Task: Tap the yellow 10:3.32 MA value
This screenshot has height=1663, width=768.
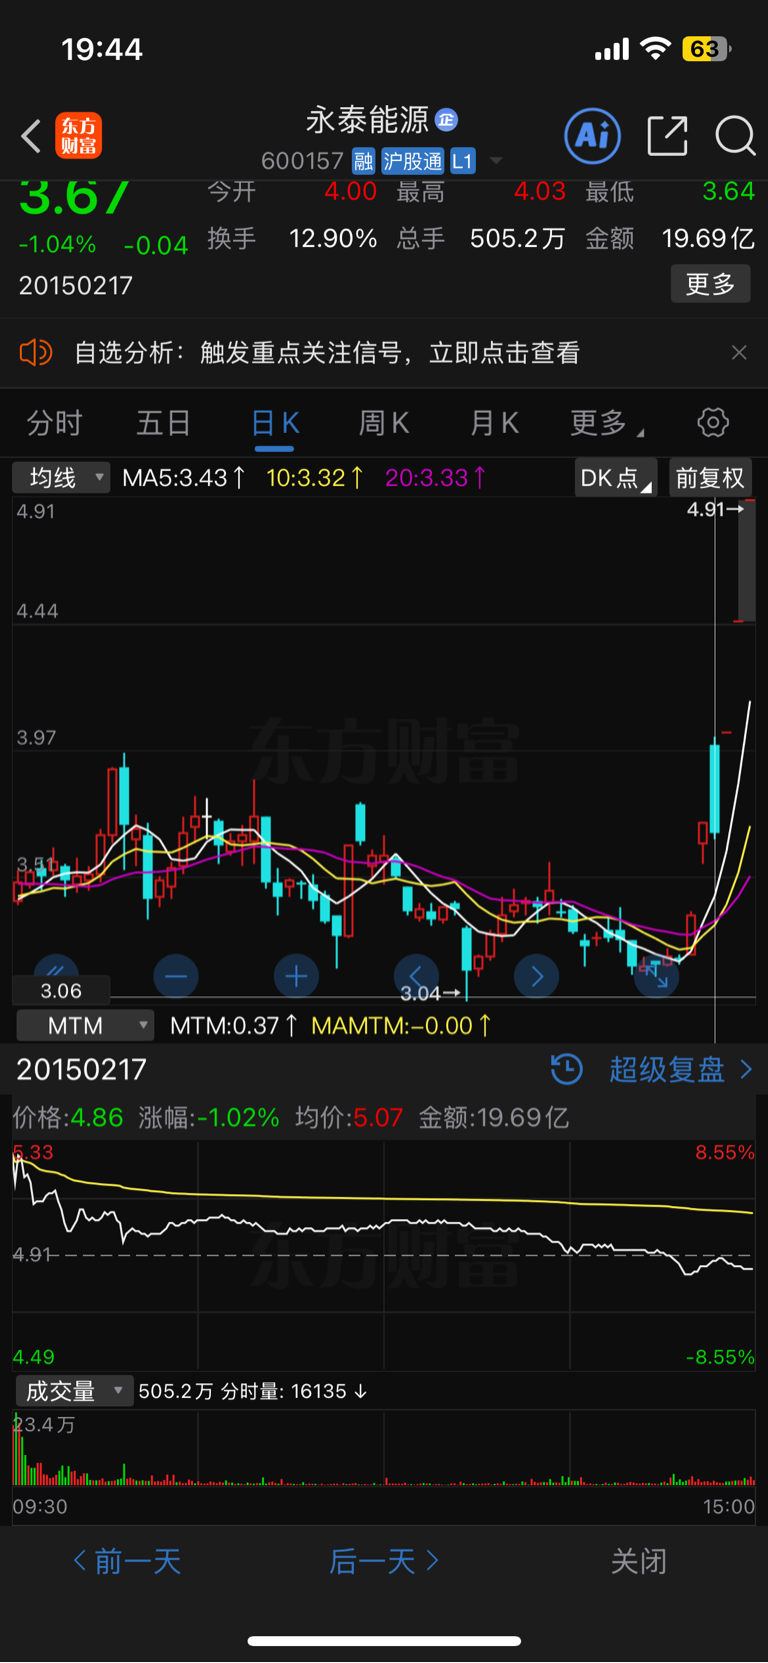Action: coord(315,478)
